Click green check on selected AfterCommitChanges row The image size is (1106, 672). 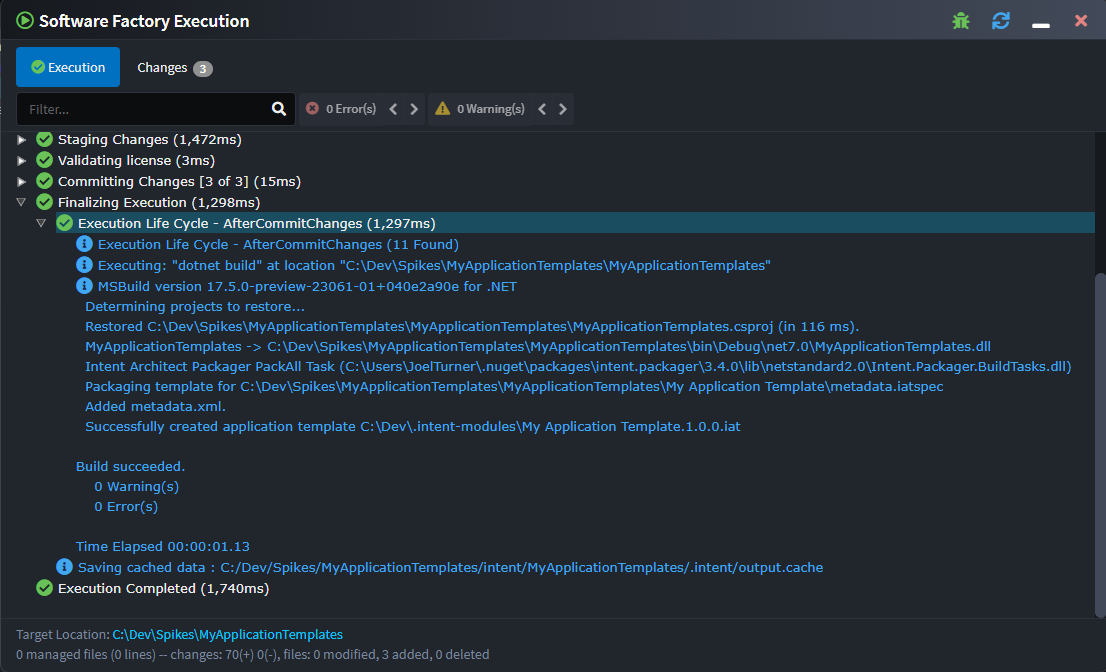[65, 224]
